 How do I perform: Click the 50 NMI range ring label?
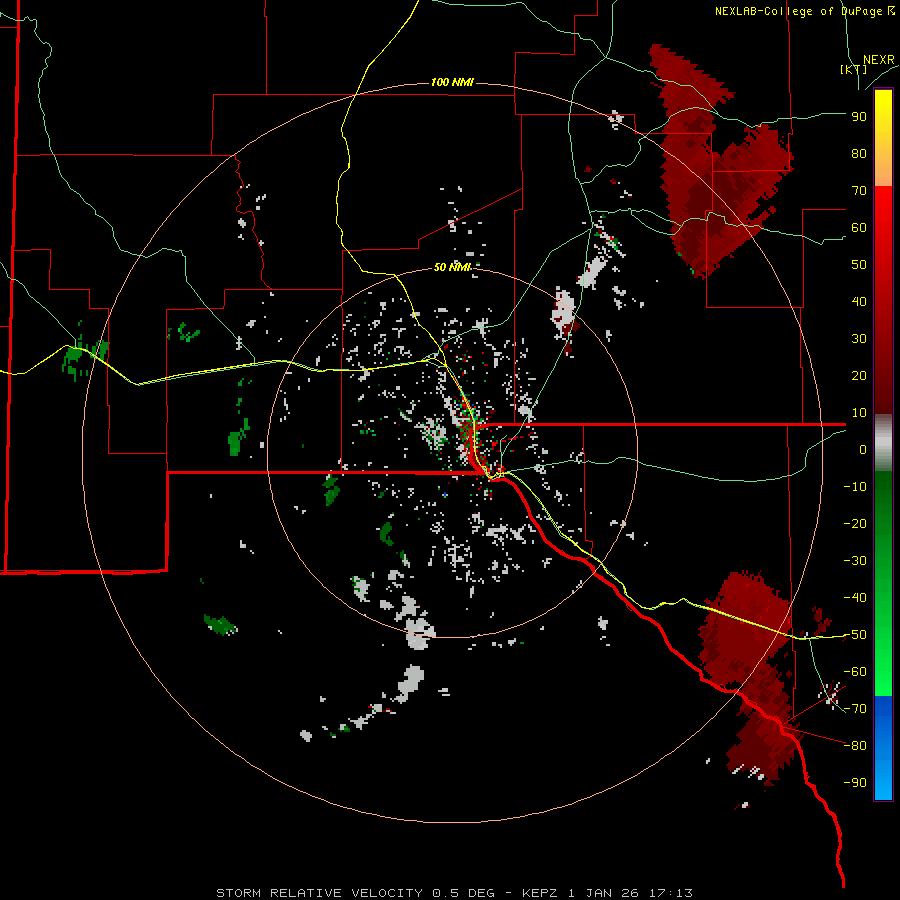click(452, 267)
